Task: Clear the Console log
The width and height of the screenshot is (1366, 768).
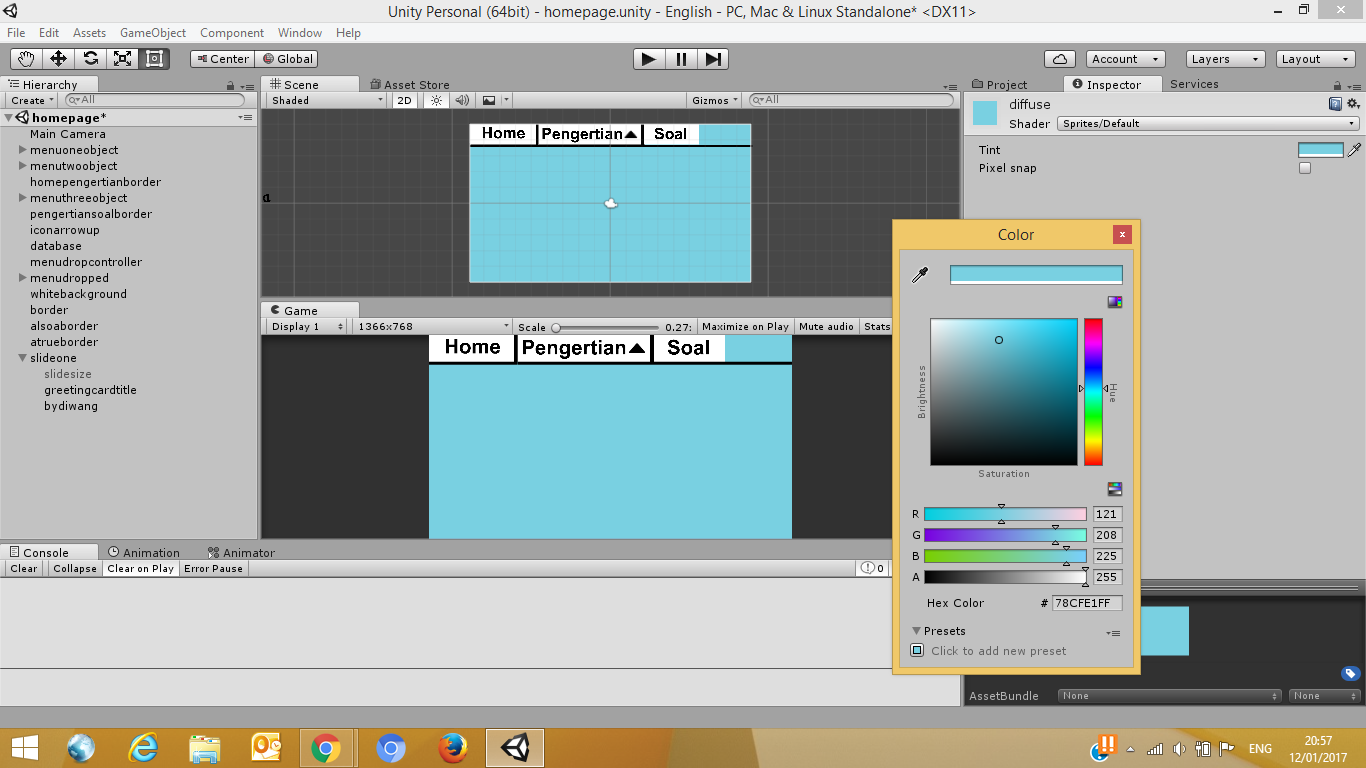Action: point(24,568)
